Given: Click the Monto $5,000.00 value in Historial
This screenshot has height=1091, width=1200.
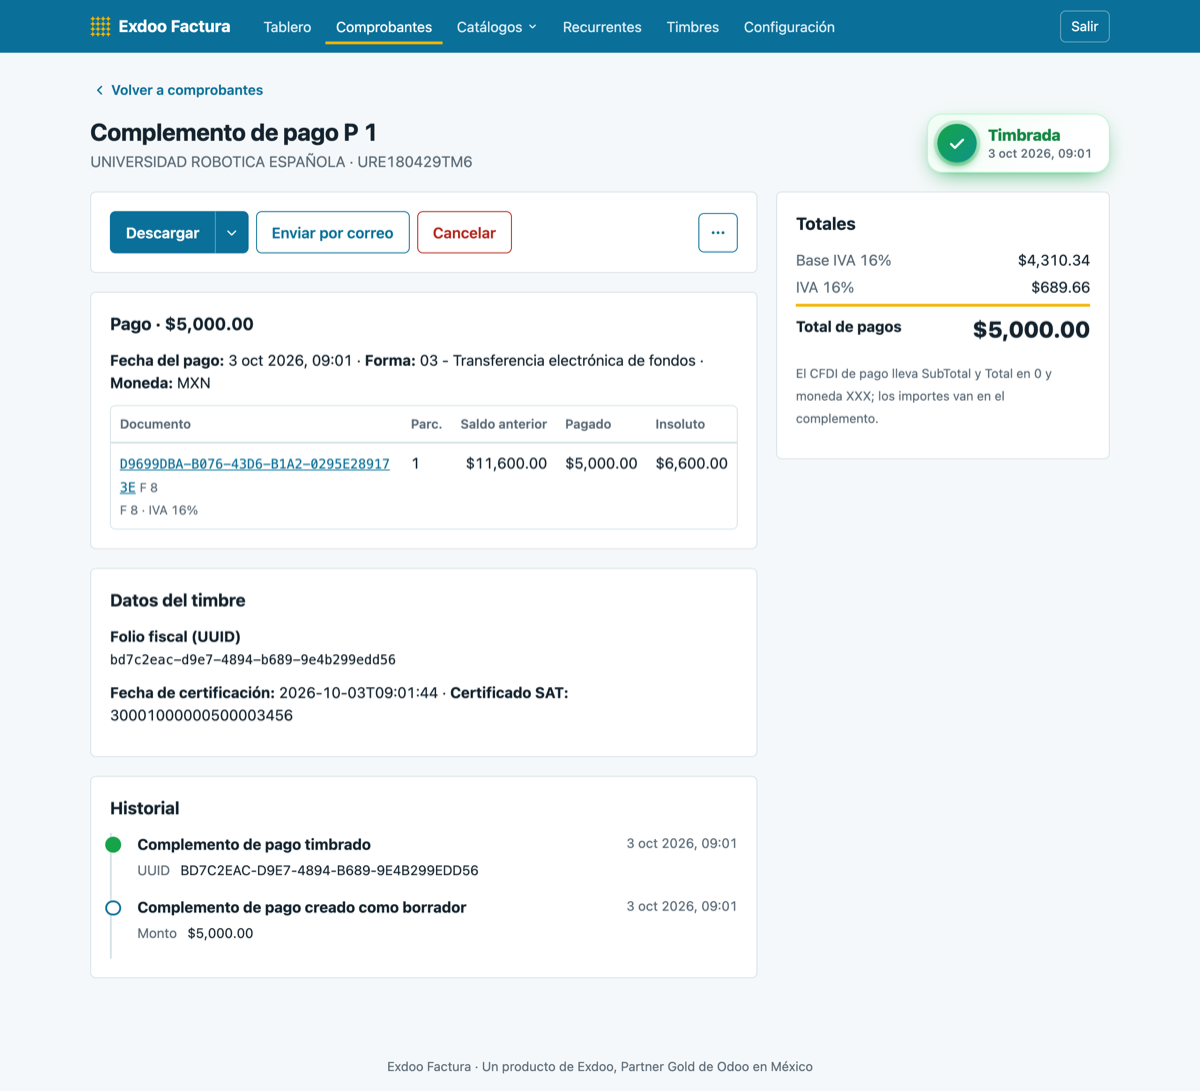Looking at the screenshot, I should 220,934.
